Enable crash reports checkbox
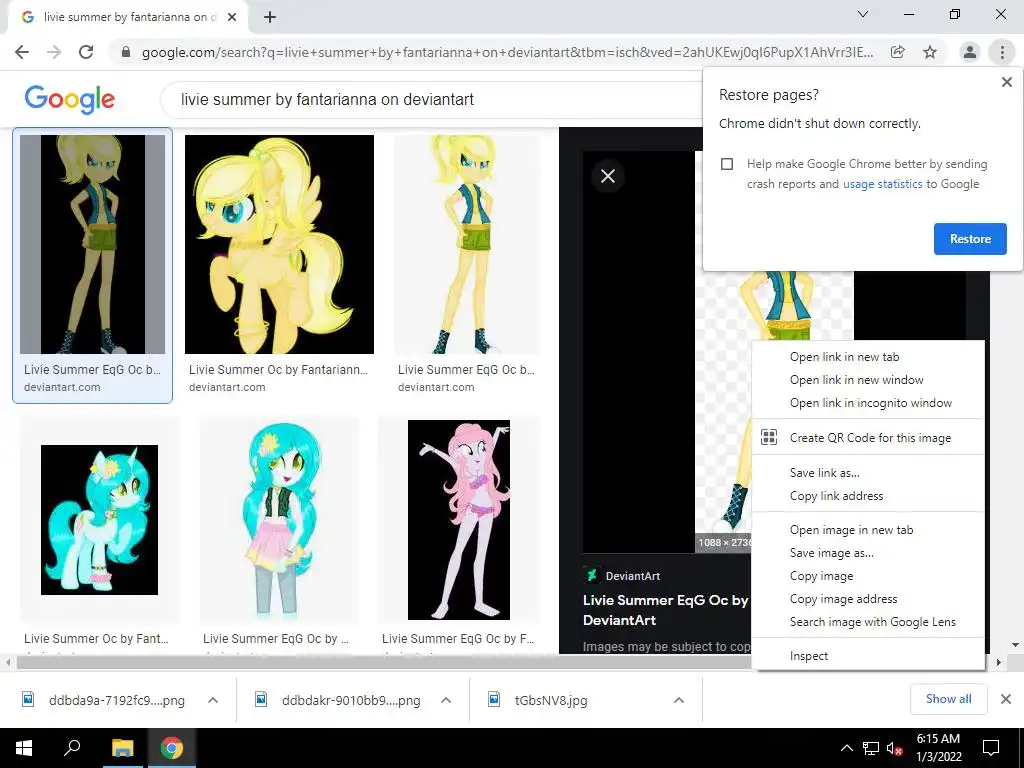The image size is (1024, 768). [727, 164]
